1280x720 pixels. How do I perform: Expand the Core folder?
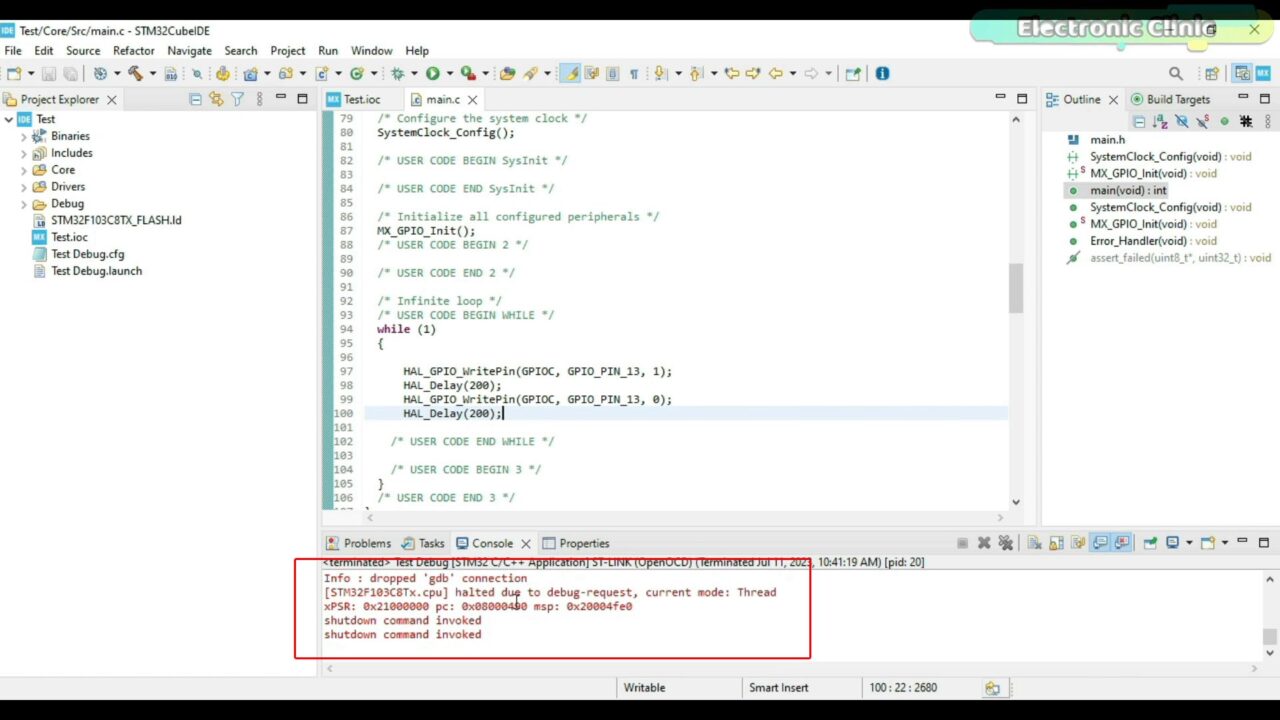(x=24, y=170)
